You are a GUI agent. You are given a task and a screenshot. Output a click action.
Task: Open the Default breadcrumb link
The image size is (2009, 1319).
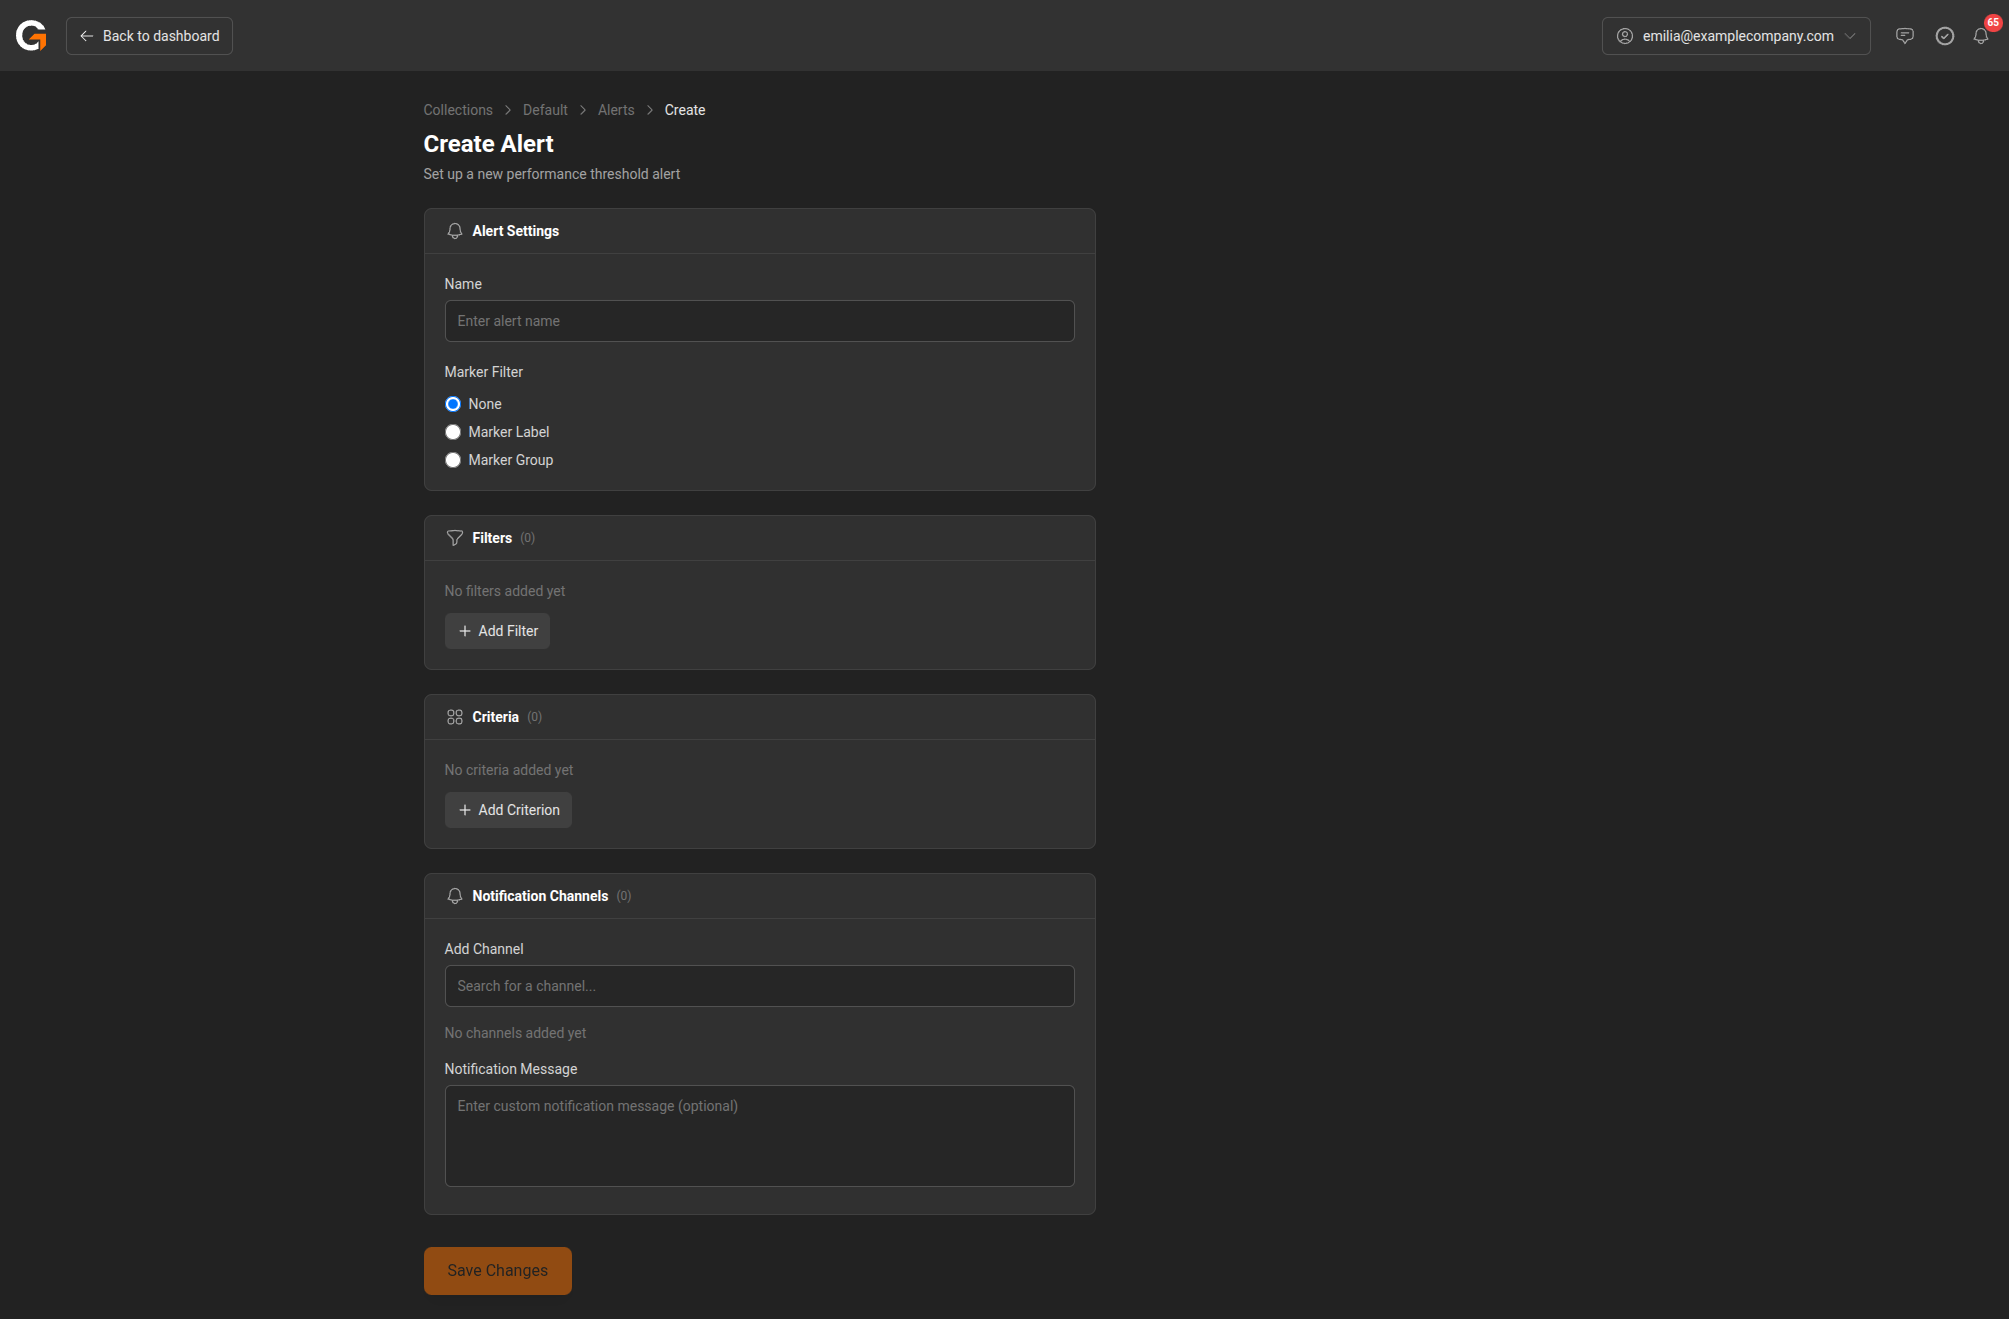(x=545, y=110)
